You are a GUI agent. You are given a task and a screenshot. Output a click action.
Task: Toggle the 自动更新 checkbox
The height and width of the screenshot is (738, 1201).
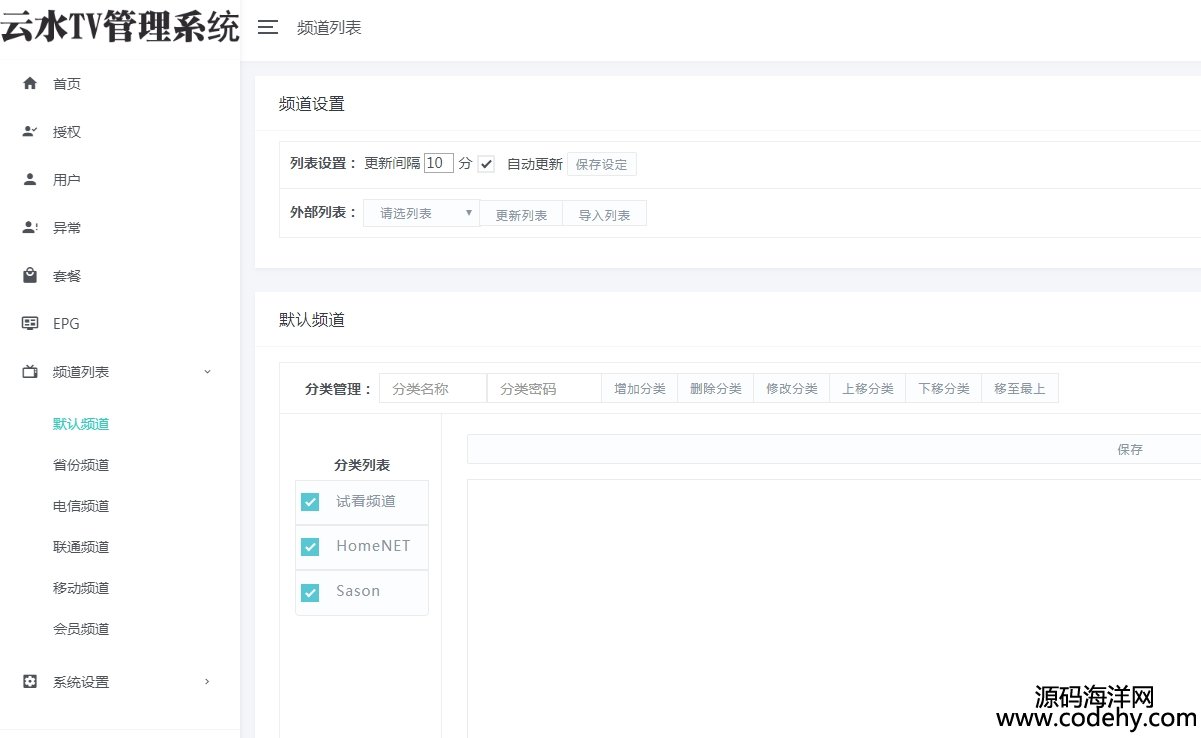486,164
